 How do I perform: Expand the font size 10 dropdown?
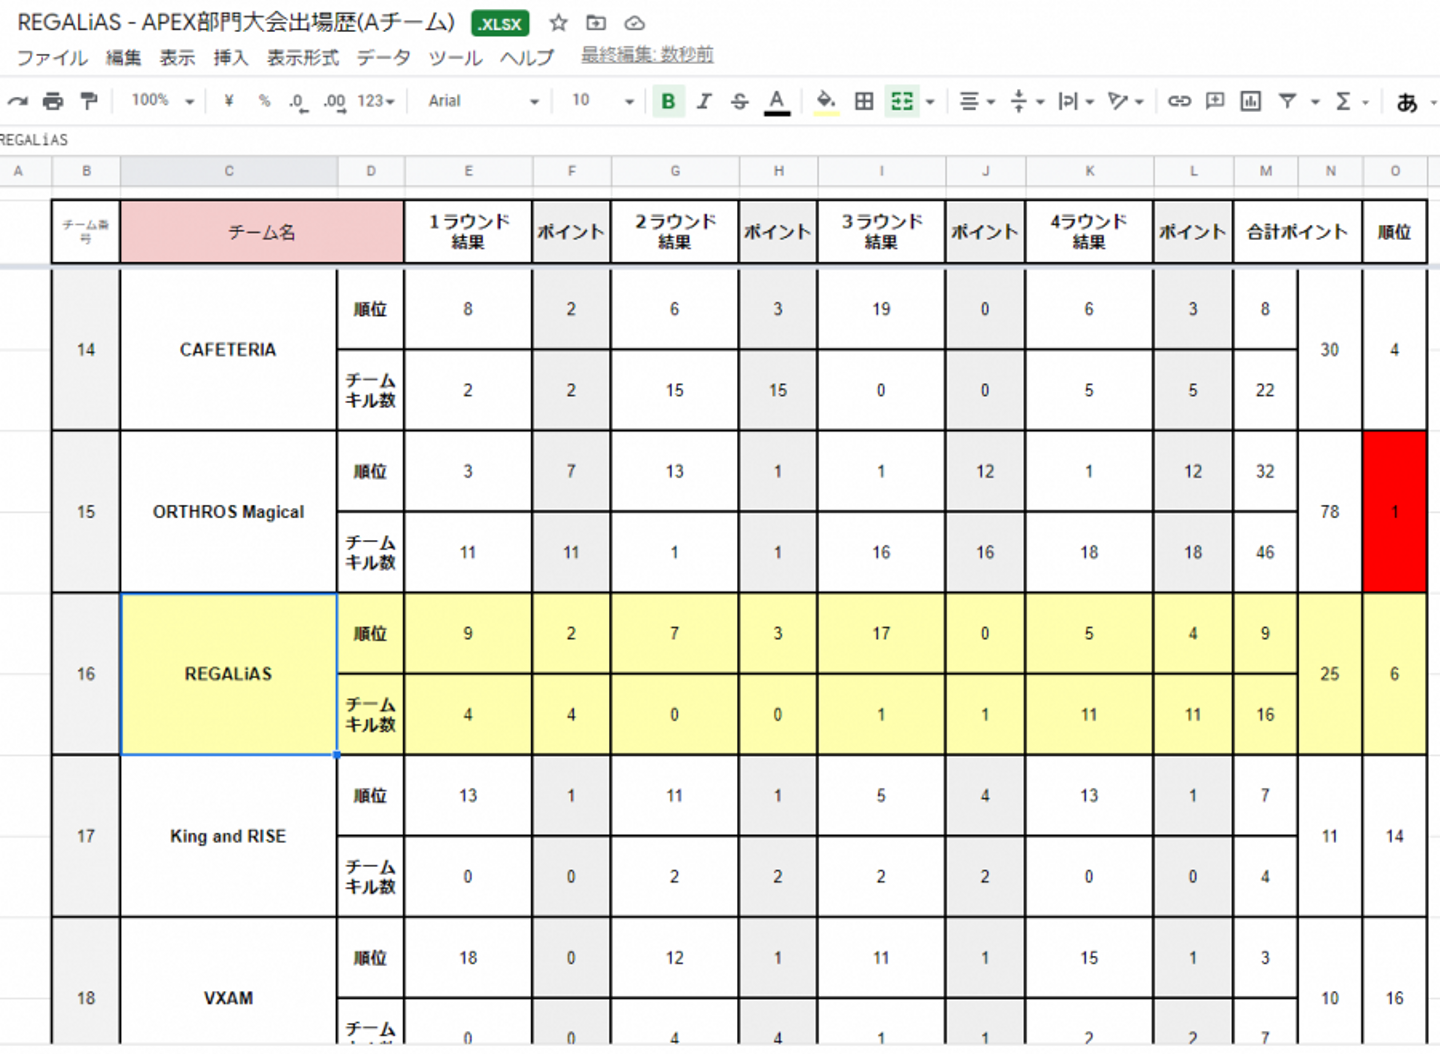[603, 101]
